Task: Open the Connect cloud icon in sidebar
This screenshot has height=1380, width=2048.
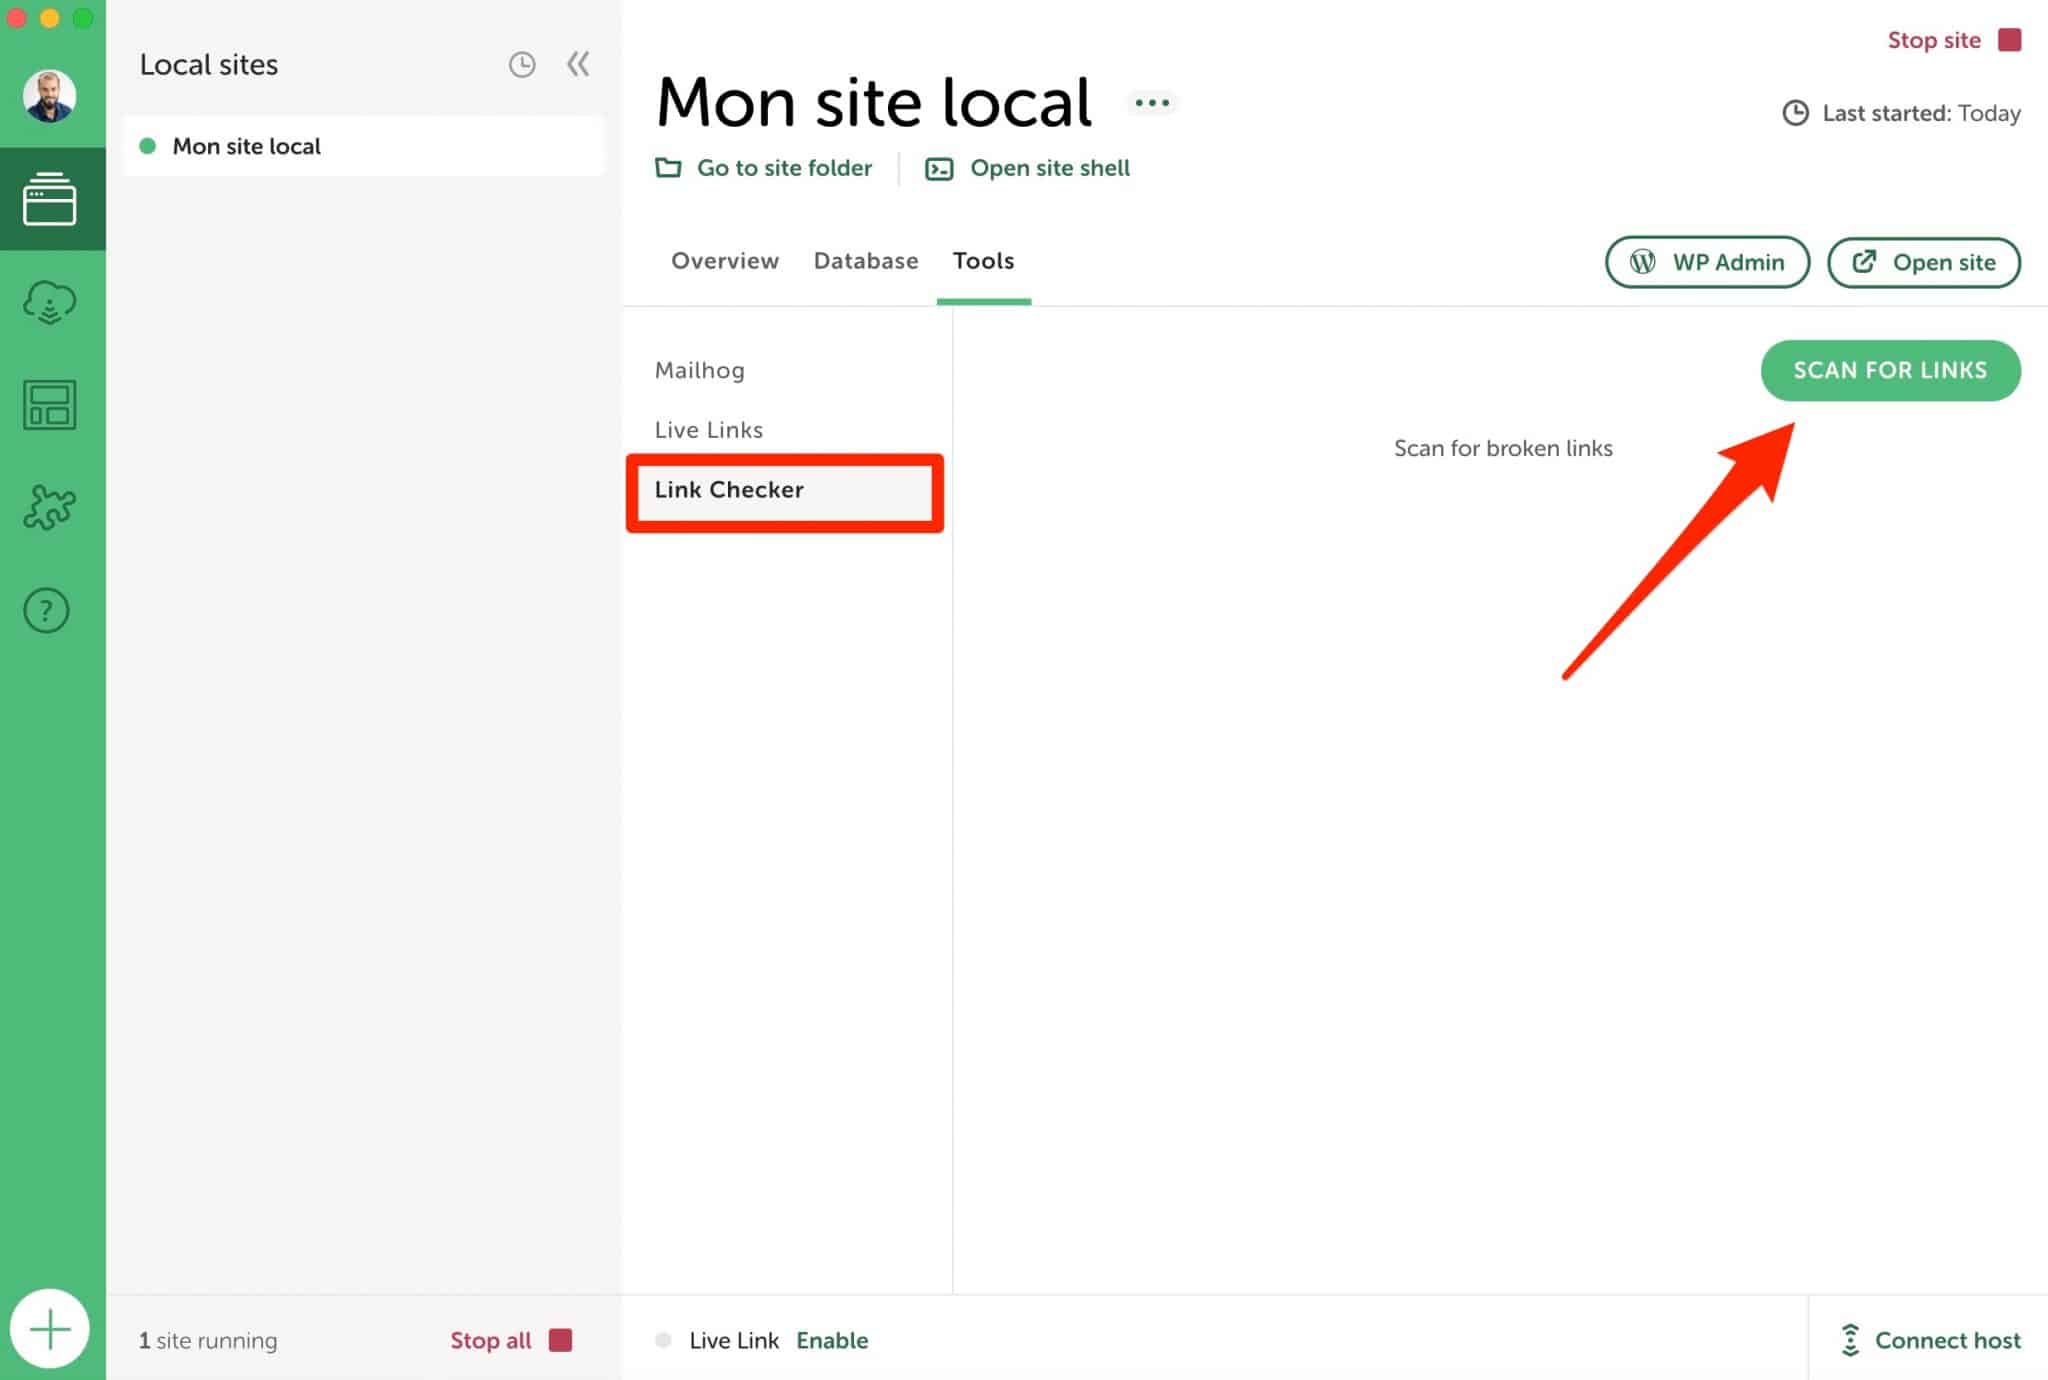Action: (50, 302)
